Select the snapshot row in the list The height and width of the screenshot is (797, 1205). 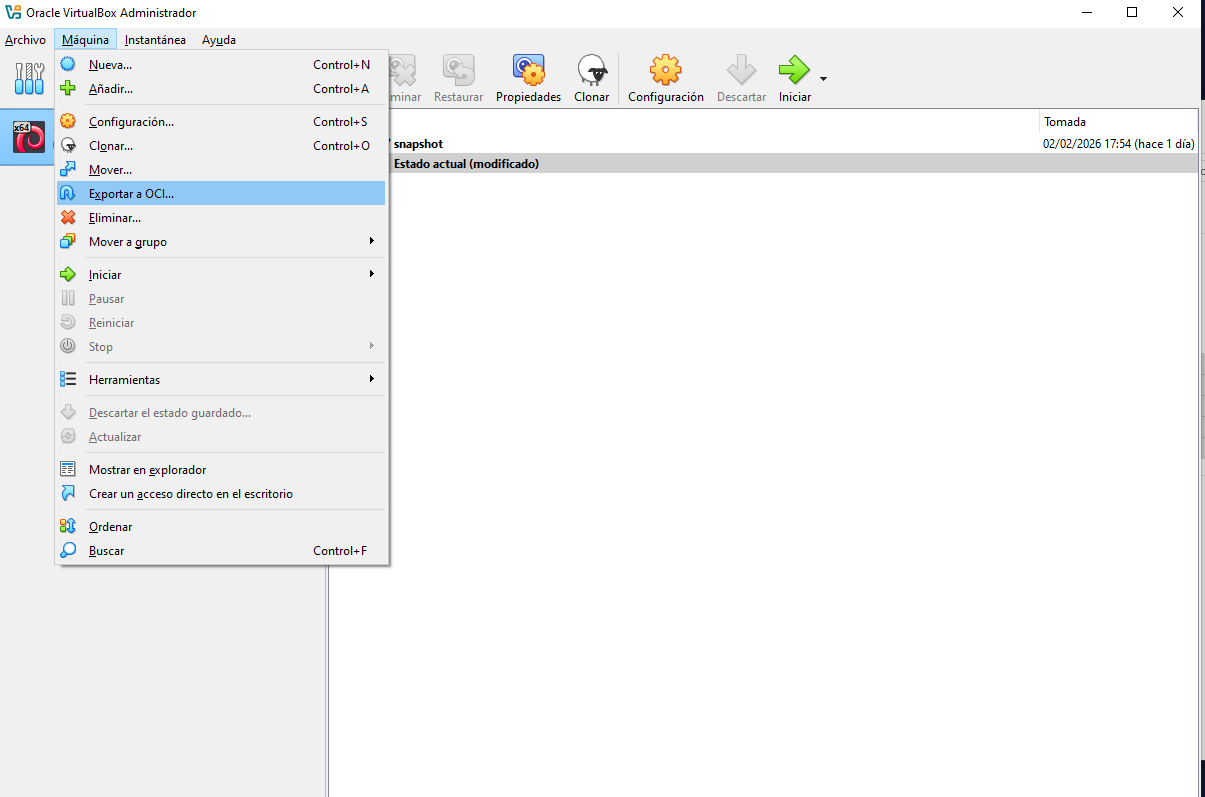[764, 144]
